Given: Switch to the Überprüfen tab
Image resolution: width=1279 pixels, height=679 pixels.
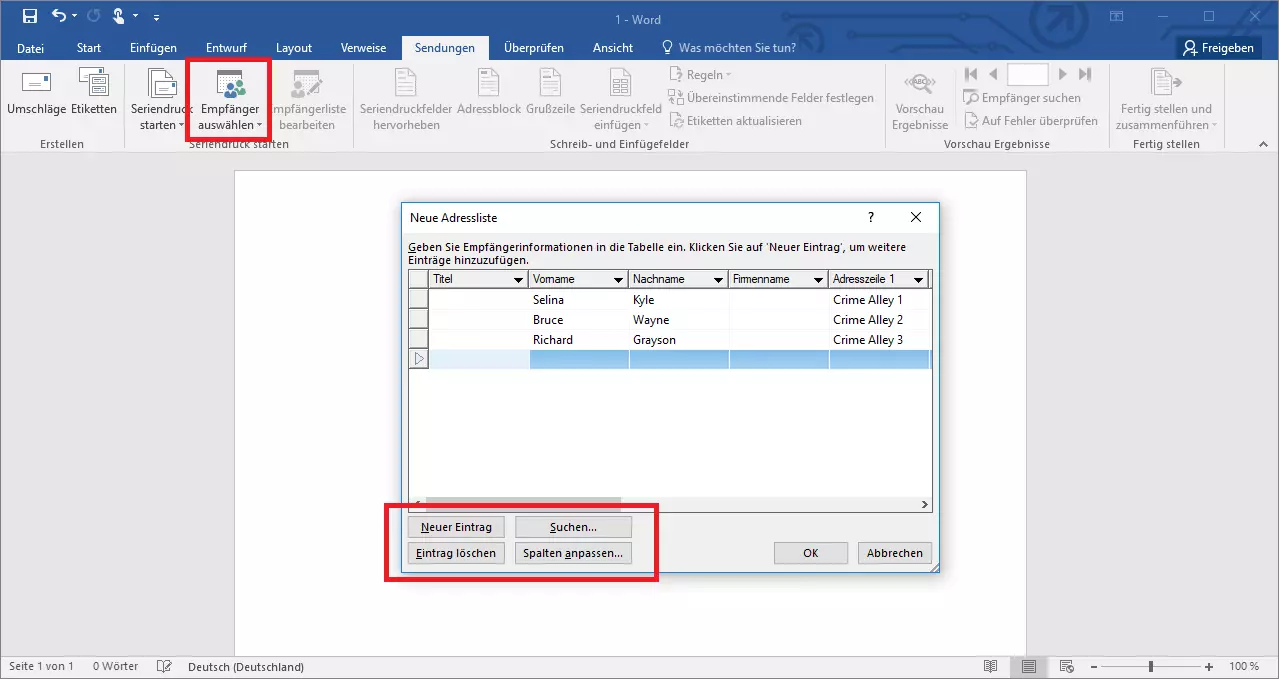Looking at the screenshot, I should click(533, 48).
